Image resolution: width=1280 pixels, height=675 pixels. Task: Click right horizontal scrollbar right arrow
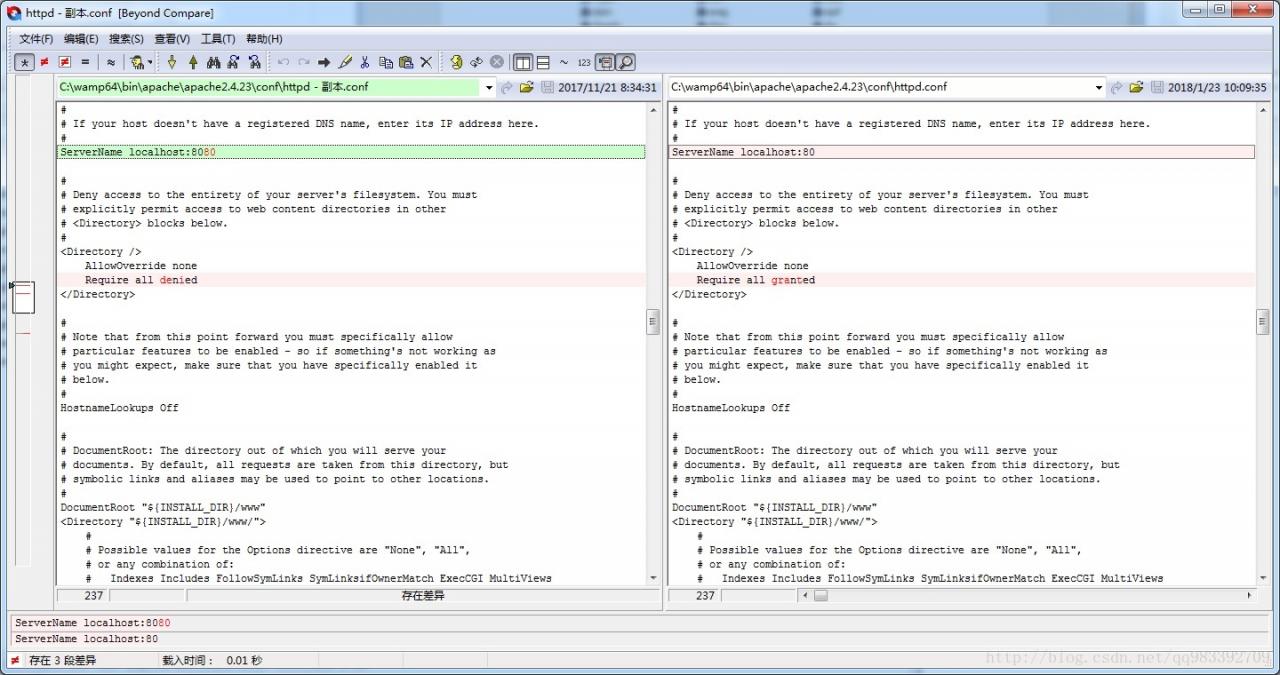coord(1249,595)
